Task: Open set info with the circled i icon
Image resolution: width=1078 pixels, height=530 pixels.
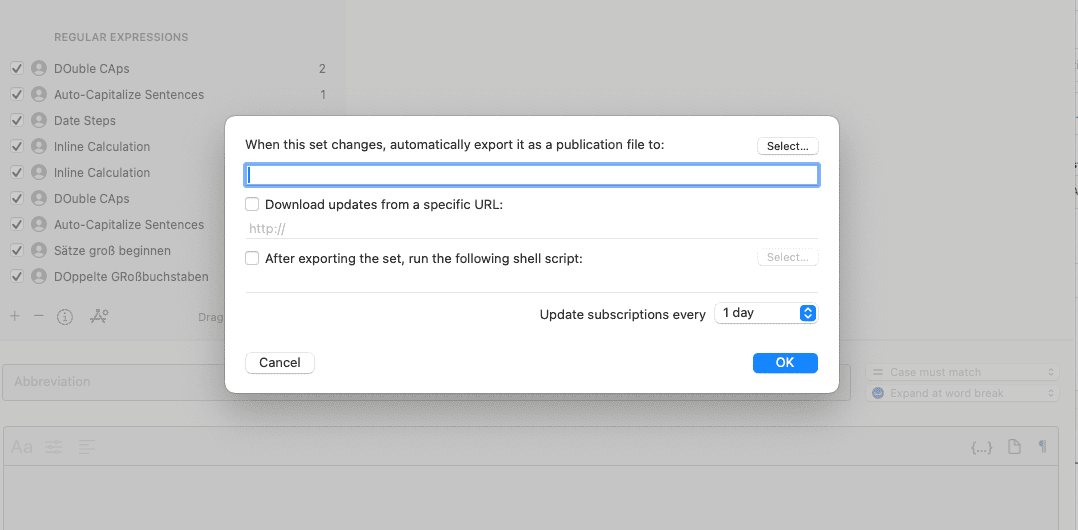Action: pos(65,317)
